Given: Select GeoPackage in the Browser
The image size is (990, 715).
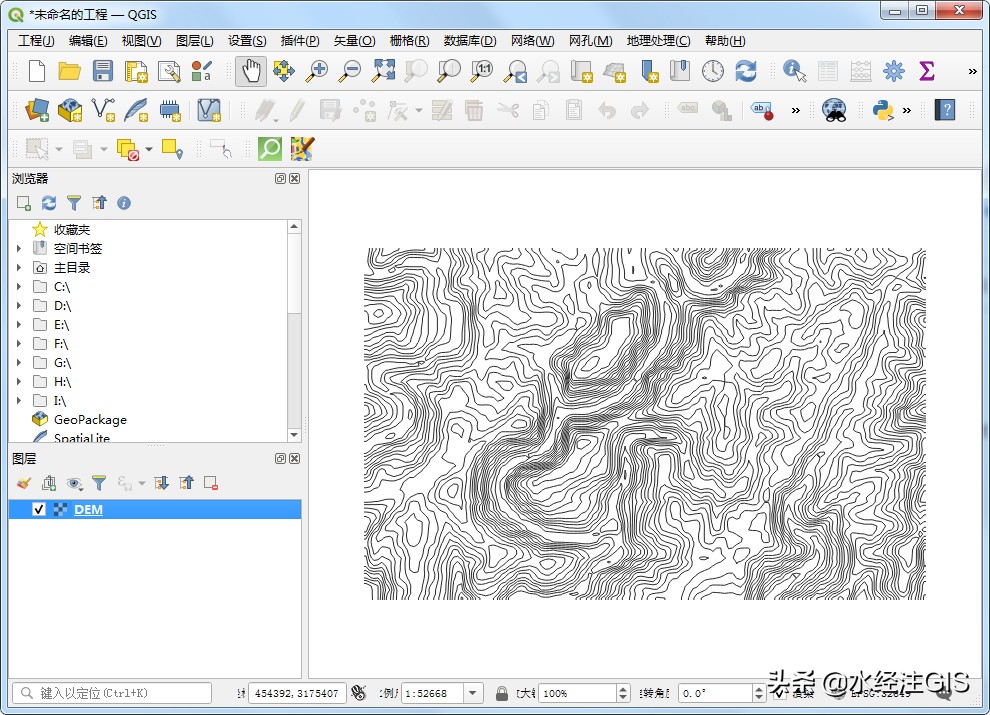Looking at the screenshot, I should [90, 419].
